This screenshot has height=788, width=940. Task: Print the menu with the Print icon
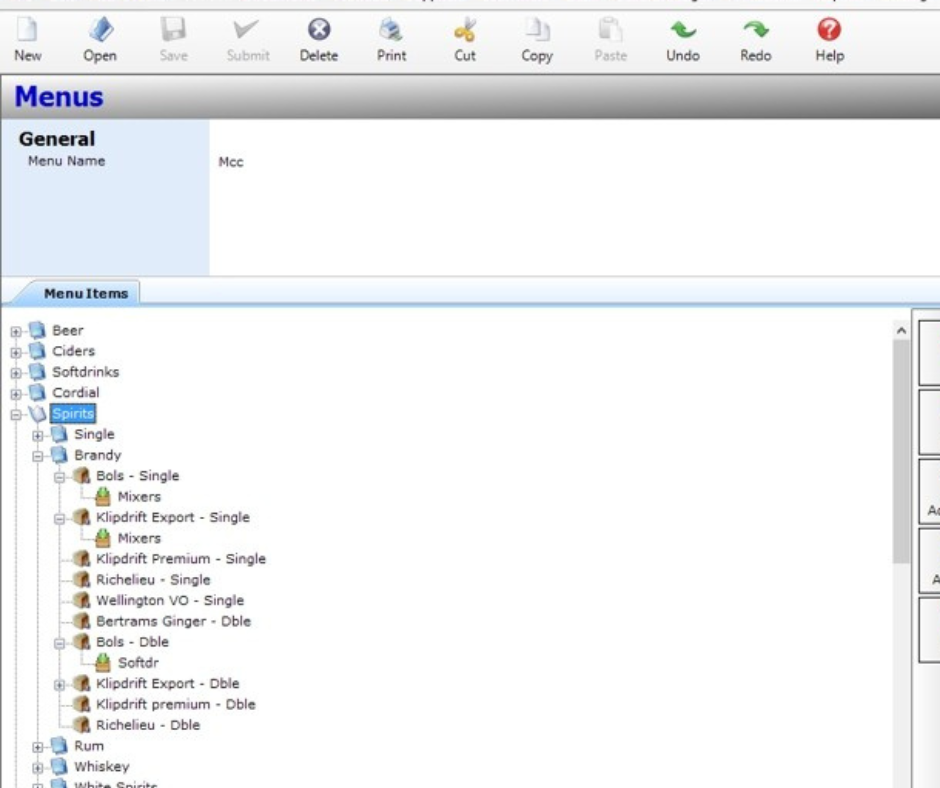click(391, 40)
